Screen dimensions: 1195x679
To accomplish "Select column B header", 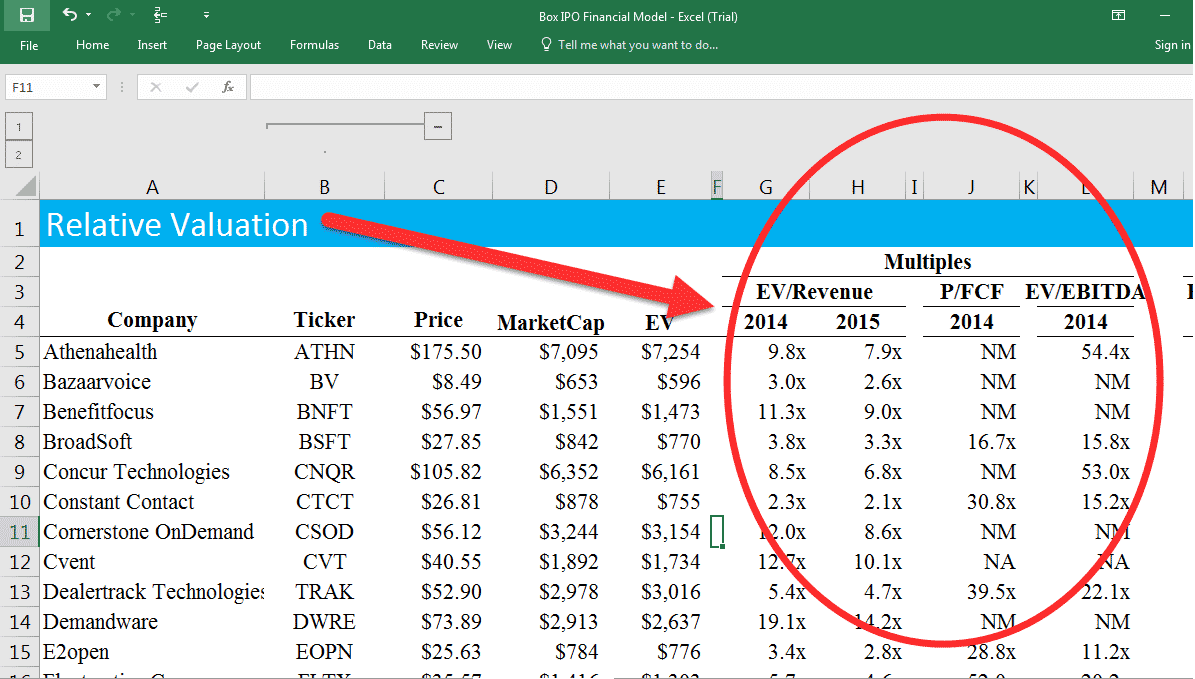I will (325, 187).
